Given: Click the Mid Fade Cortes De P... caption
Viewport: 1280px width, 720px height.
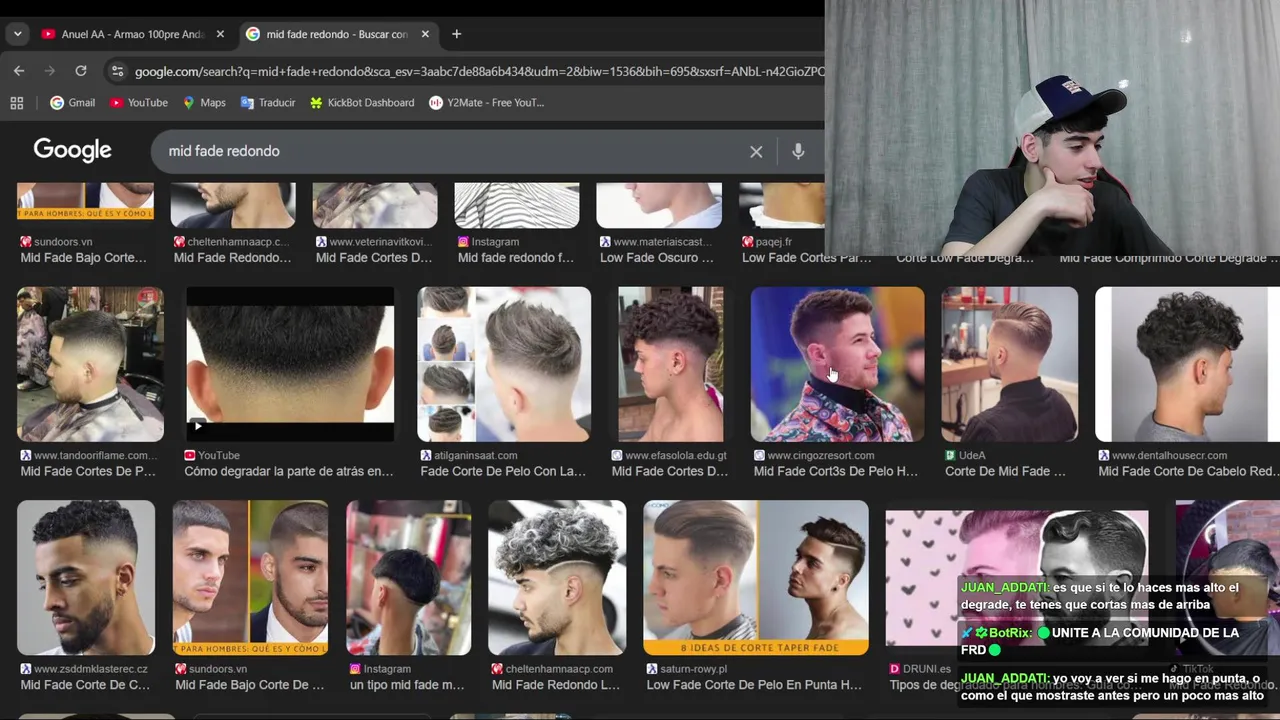Looking at the screenshot, I should pyautogui.click(x=88, y=471).
